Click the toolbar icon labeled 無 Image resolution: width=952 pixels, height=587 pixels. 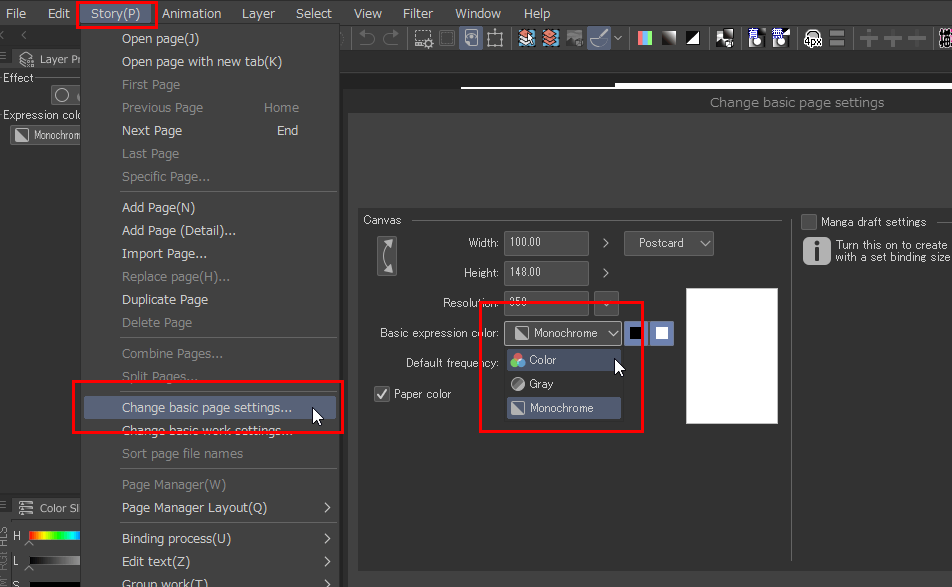tap(780, 38)
